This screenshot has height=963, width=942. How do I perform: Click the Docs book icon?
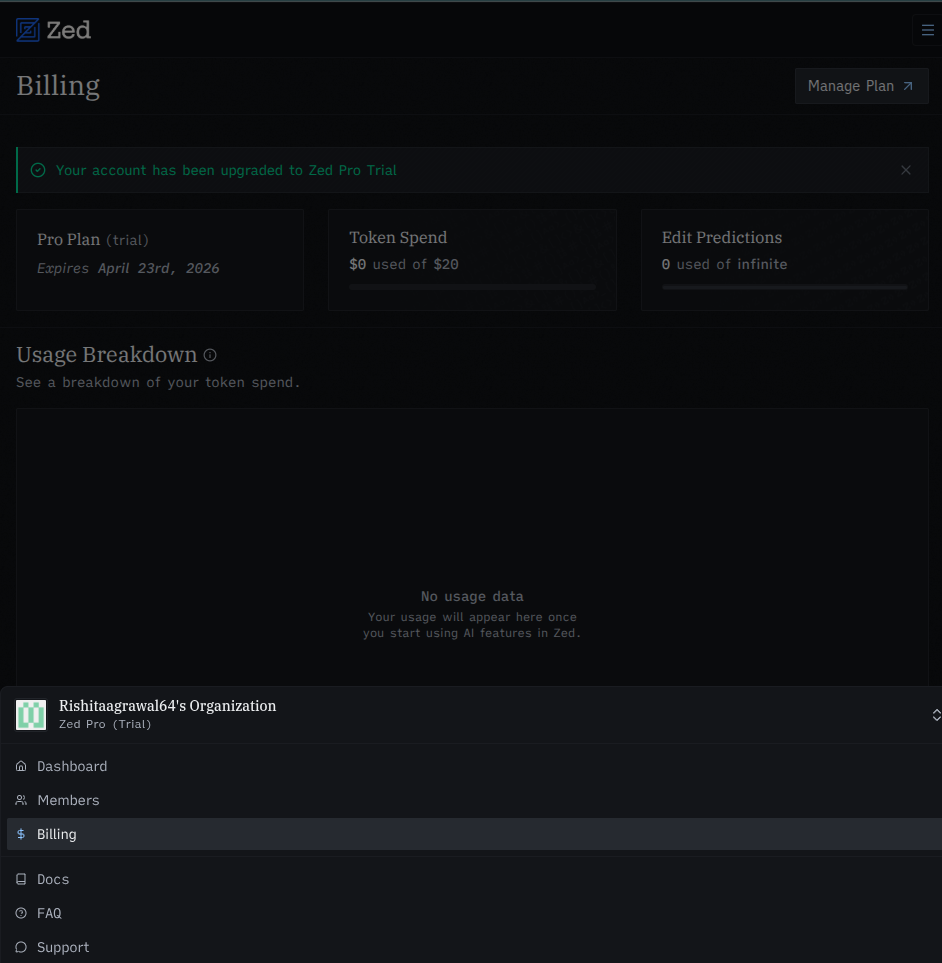(21, 879)
